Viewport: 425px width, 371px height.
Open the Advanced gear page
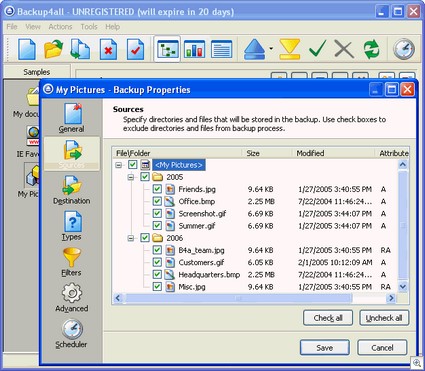tap(72, 297)
